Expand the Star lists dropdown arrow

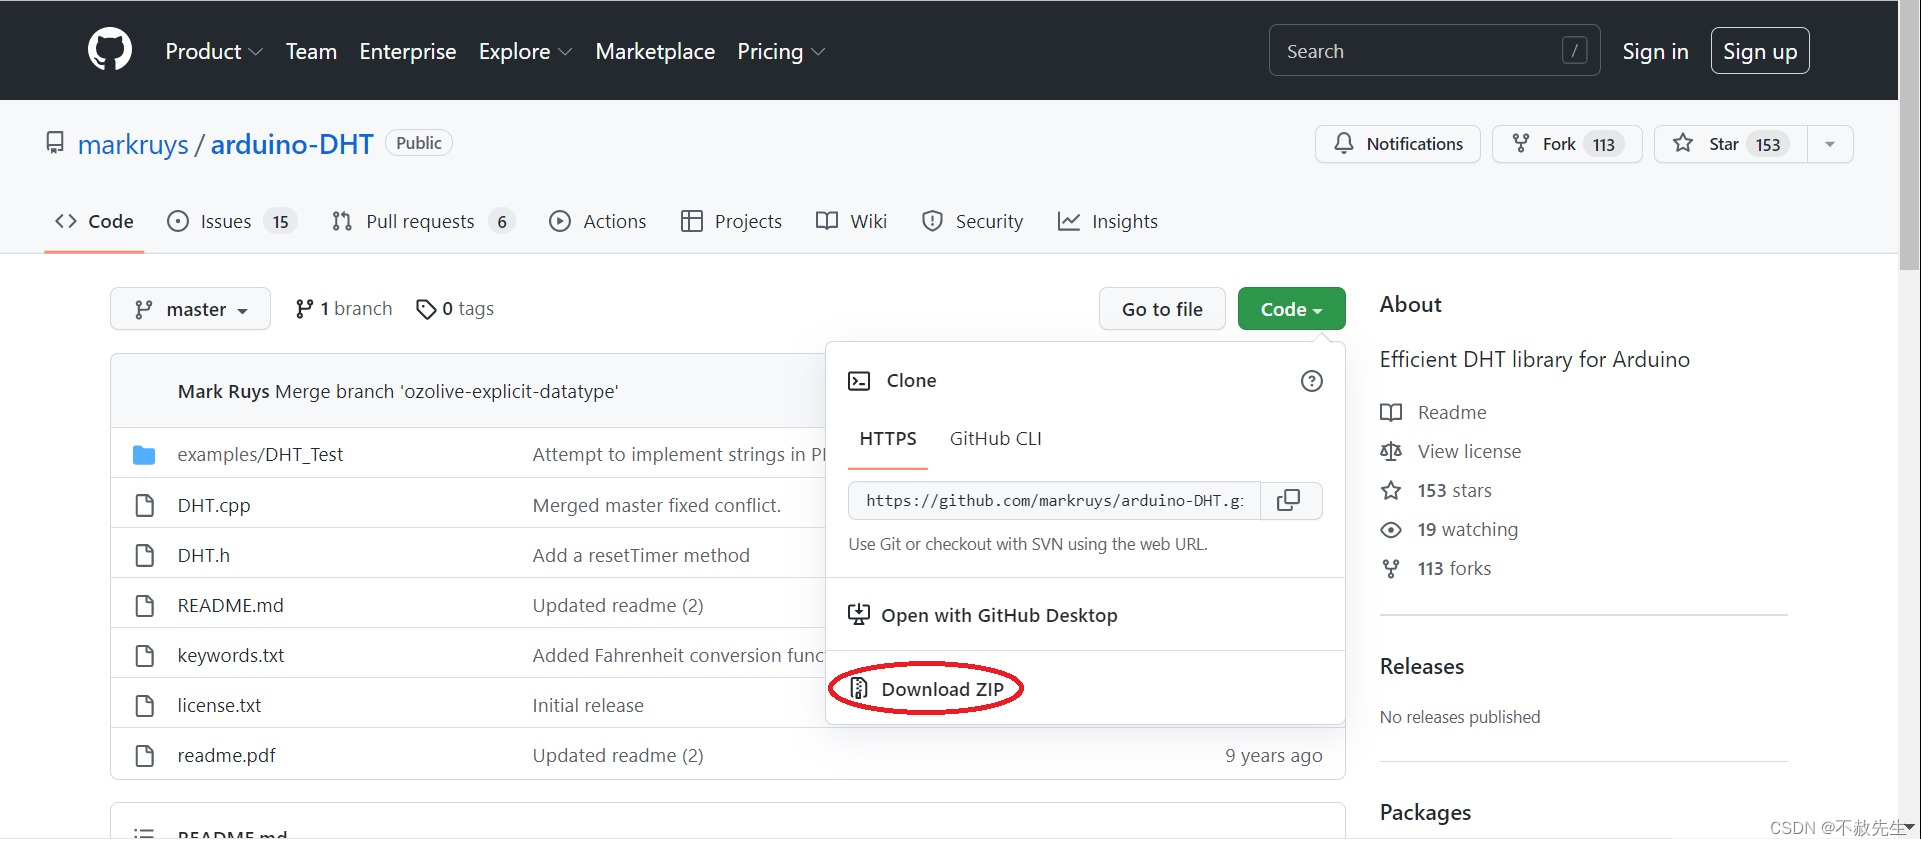click(1829, 144)
